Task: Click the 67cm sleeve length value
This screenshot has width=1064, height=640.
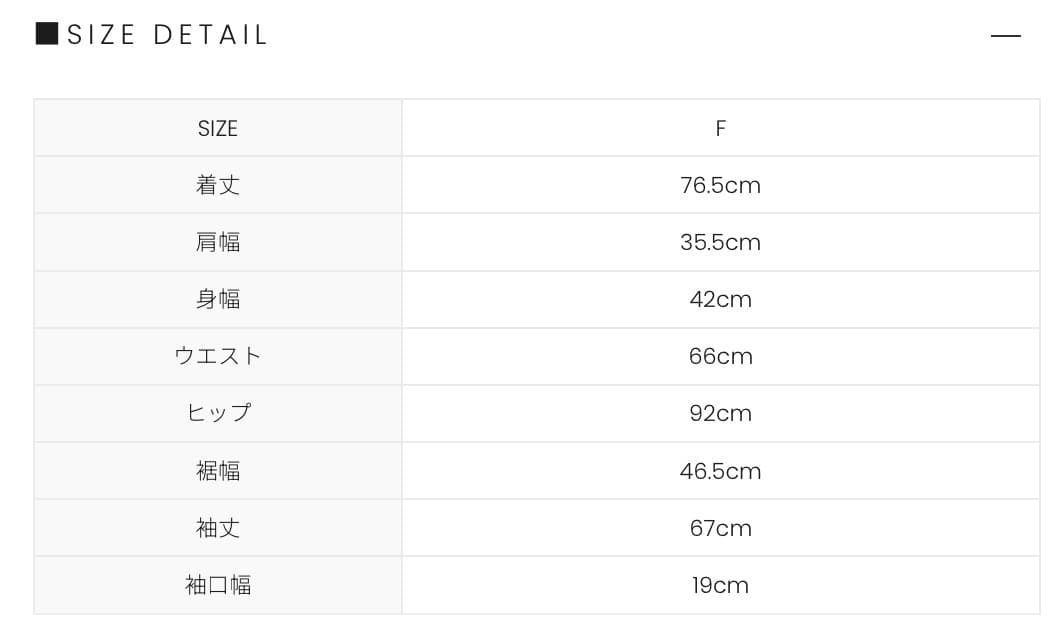Action: [720, 528]
